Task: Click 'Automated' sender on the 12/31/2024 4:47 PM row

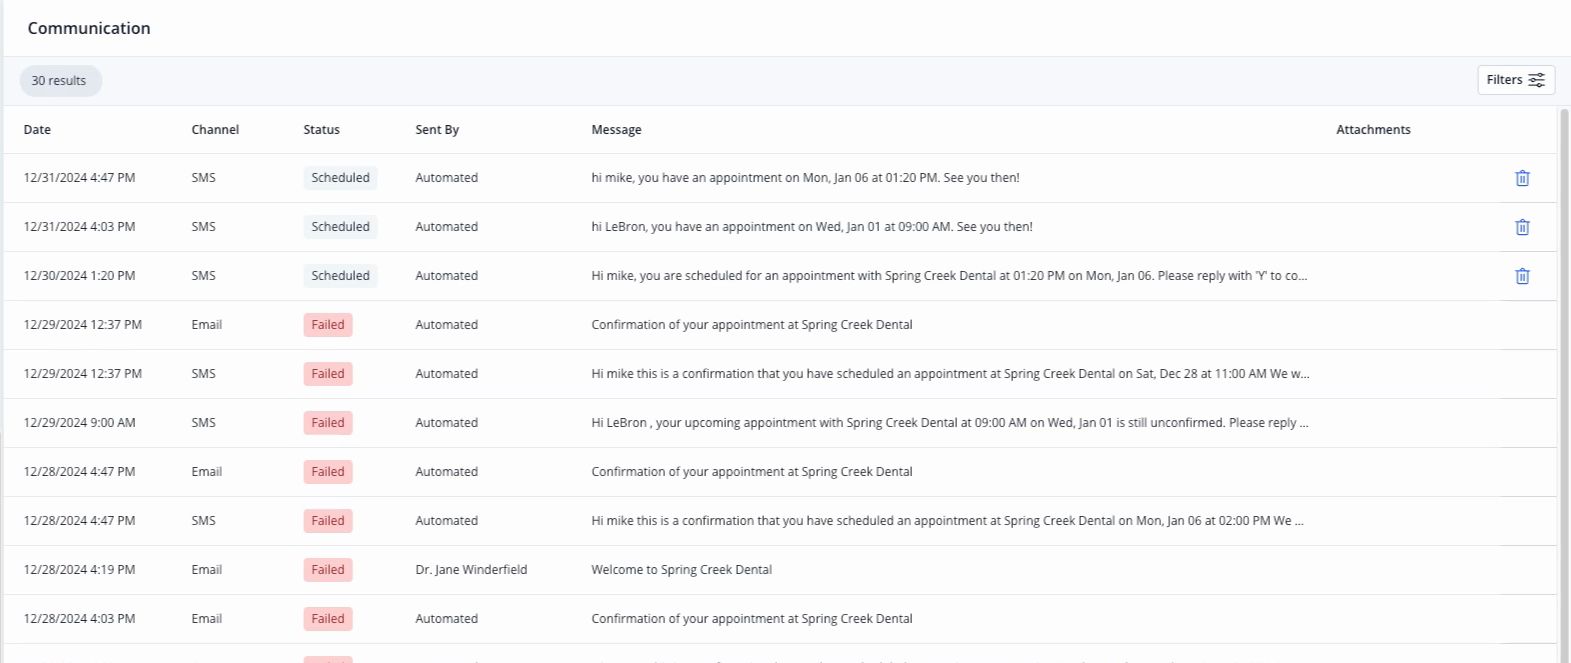Action: [x=447, y=178]
